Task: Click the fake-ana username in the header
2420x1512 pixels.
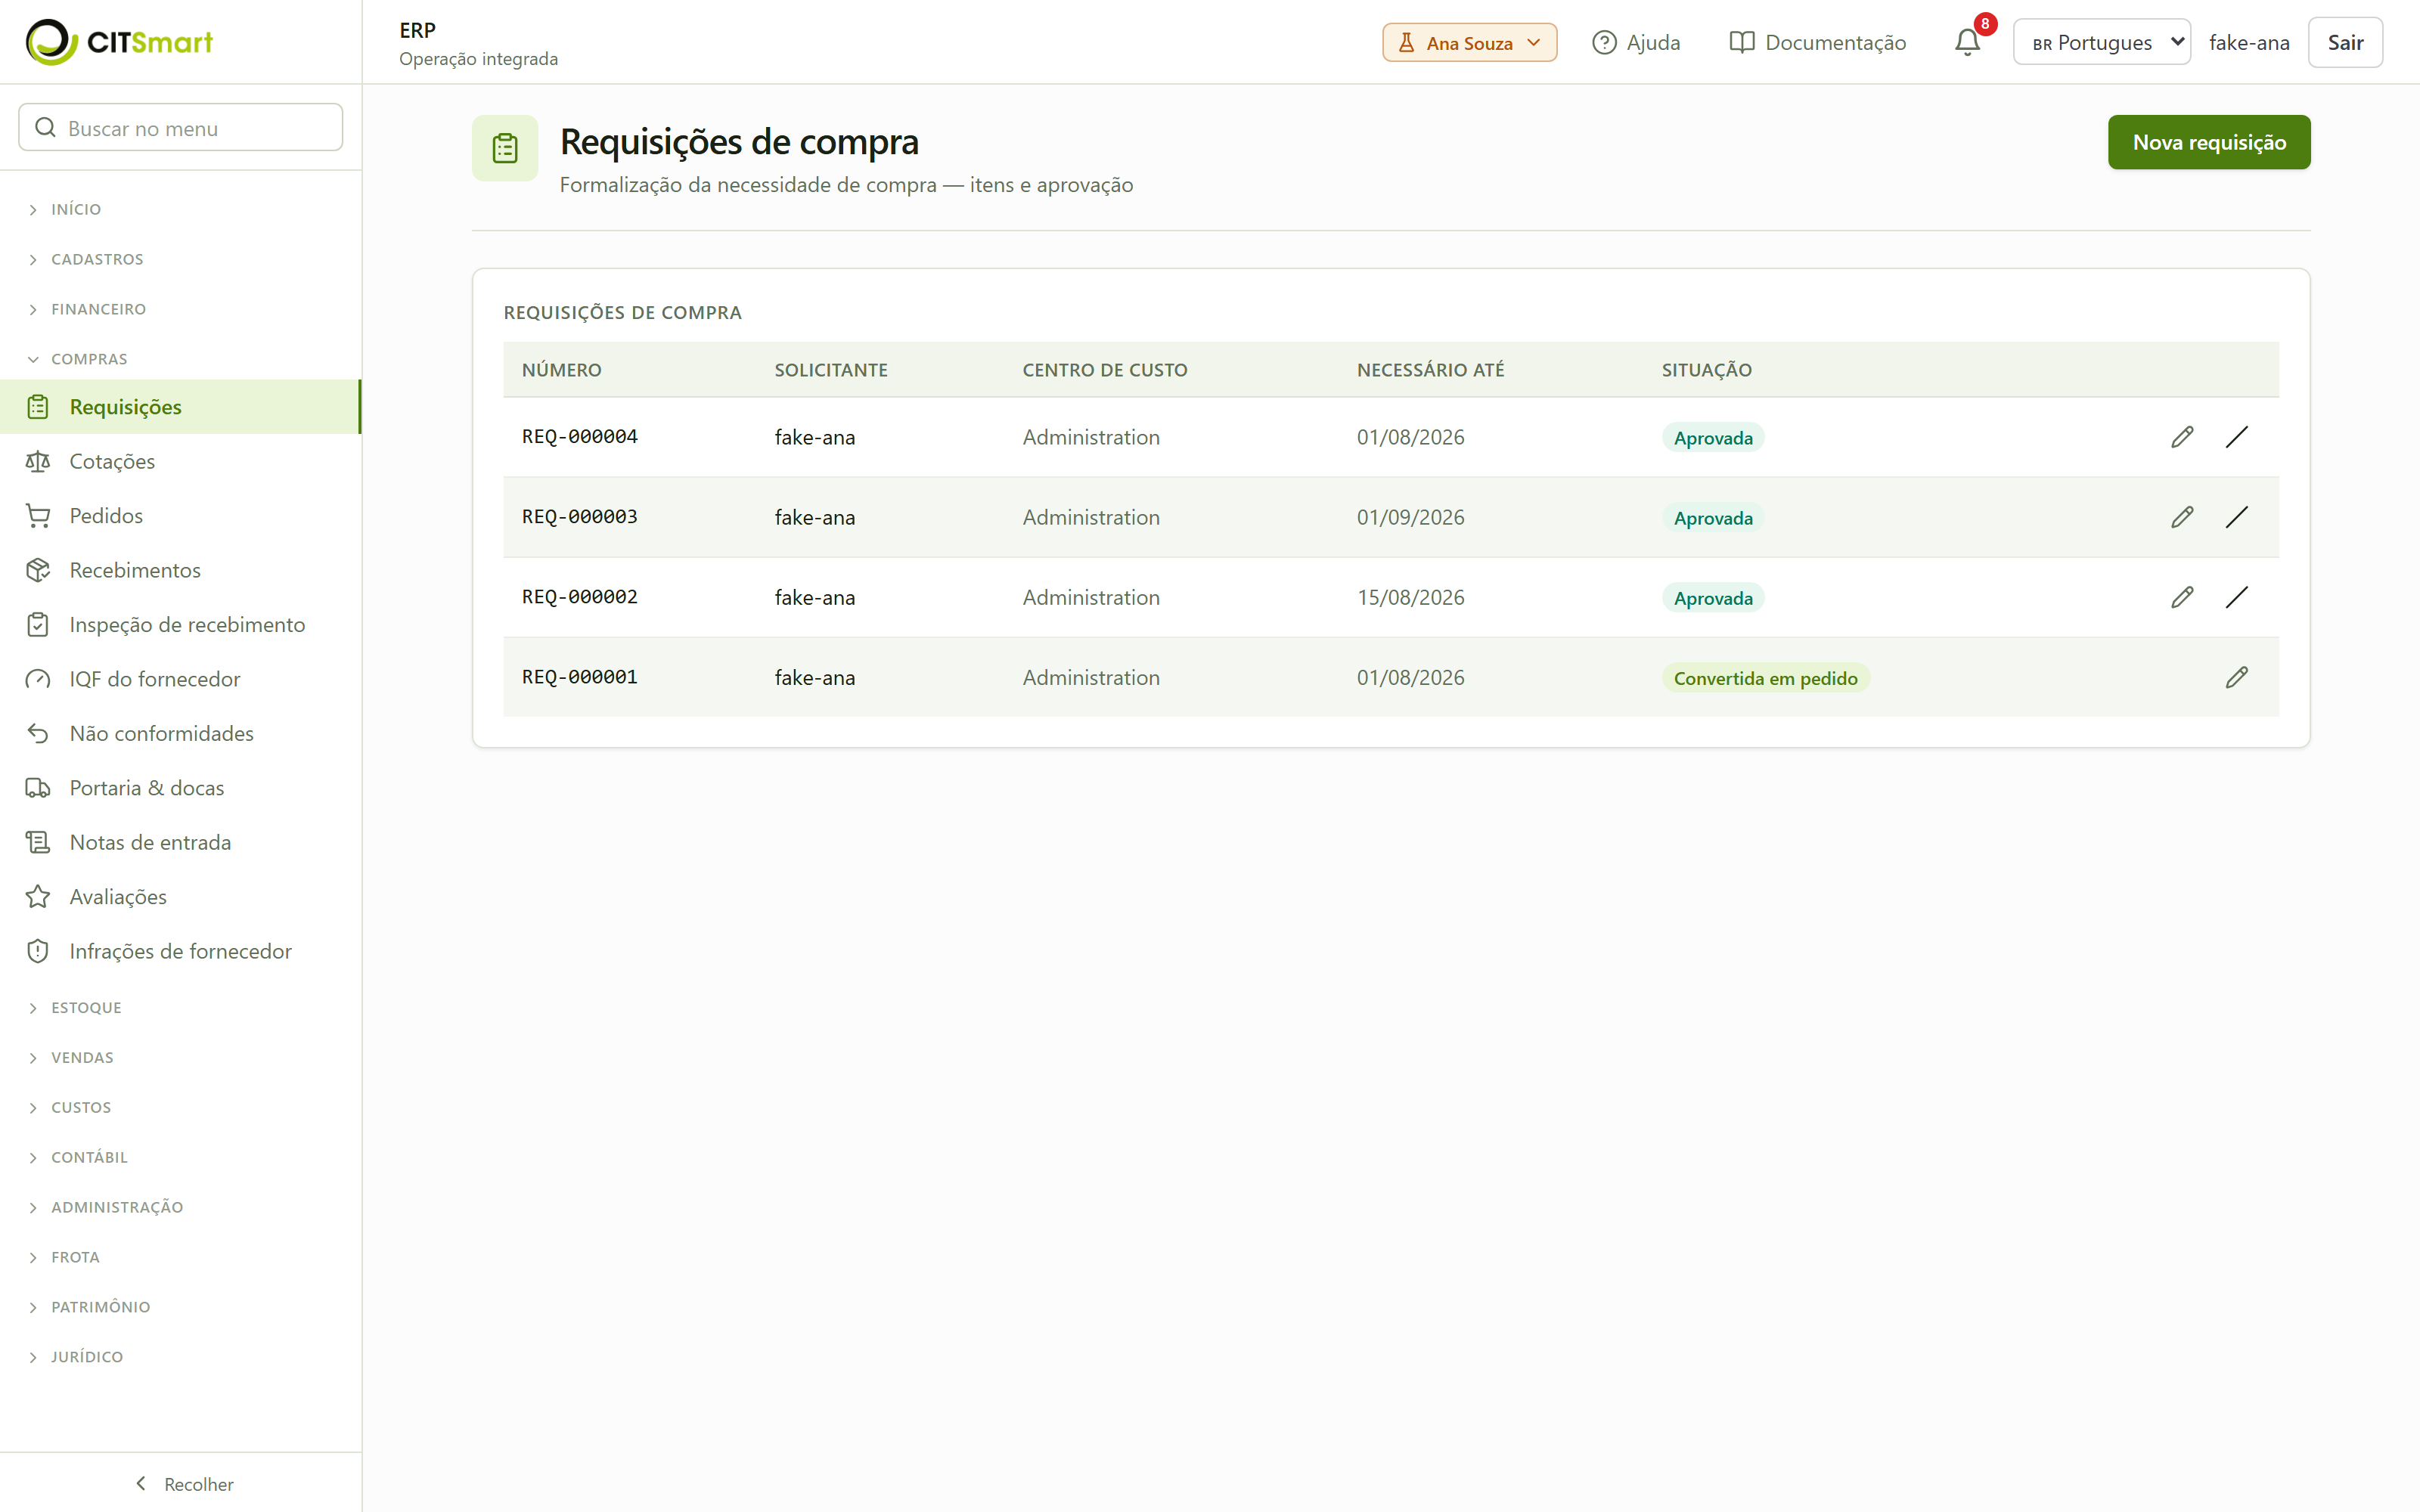Action: pos(2249,42)
